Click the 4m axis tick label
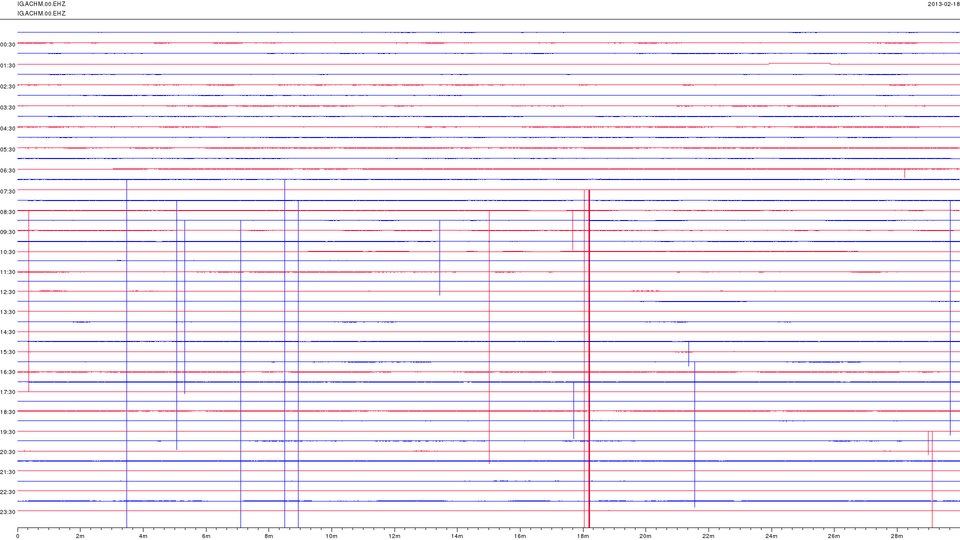 click(143, 536)
